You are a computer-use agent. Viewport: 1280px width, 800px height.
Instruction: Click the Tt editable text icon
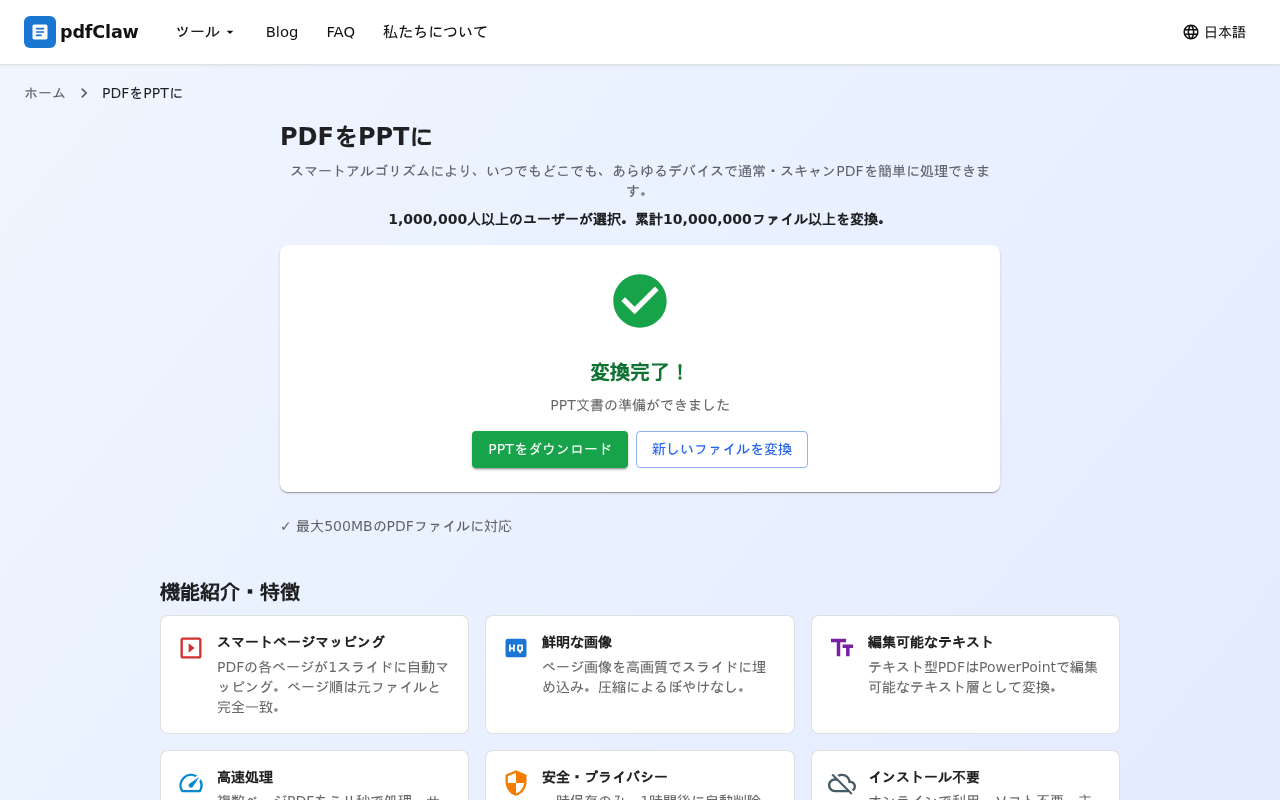842,648
